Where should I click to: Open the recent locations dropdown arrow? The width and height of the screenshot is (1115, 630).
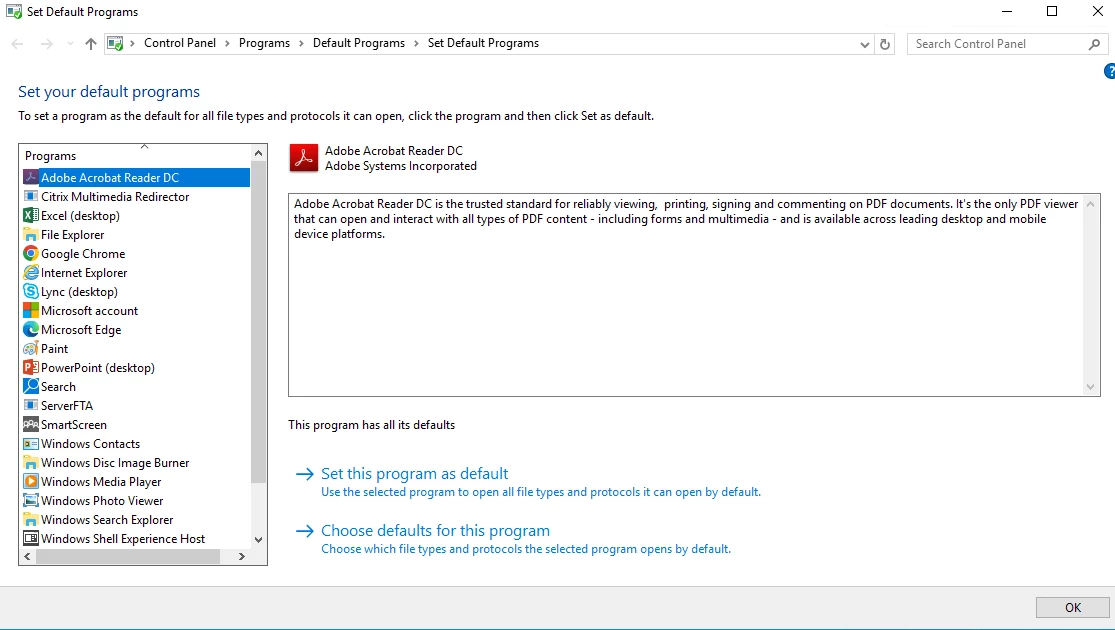click(70, 44)
